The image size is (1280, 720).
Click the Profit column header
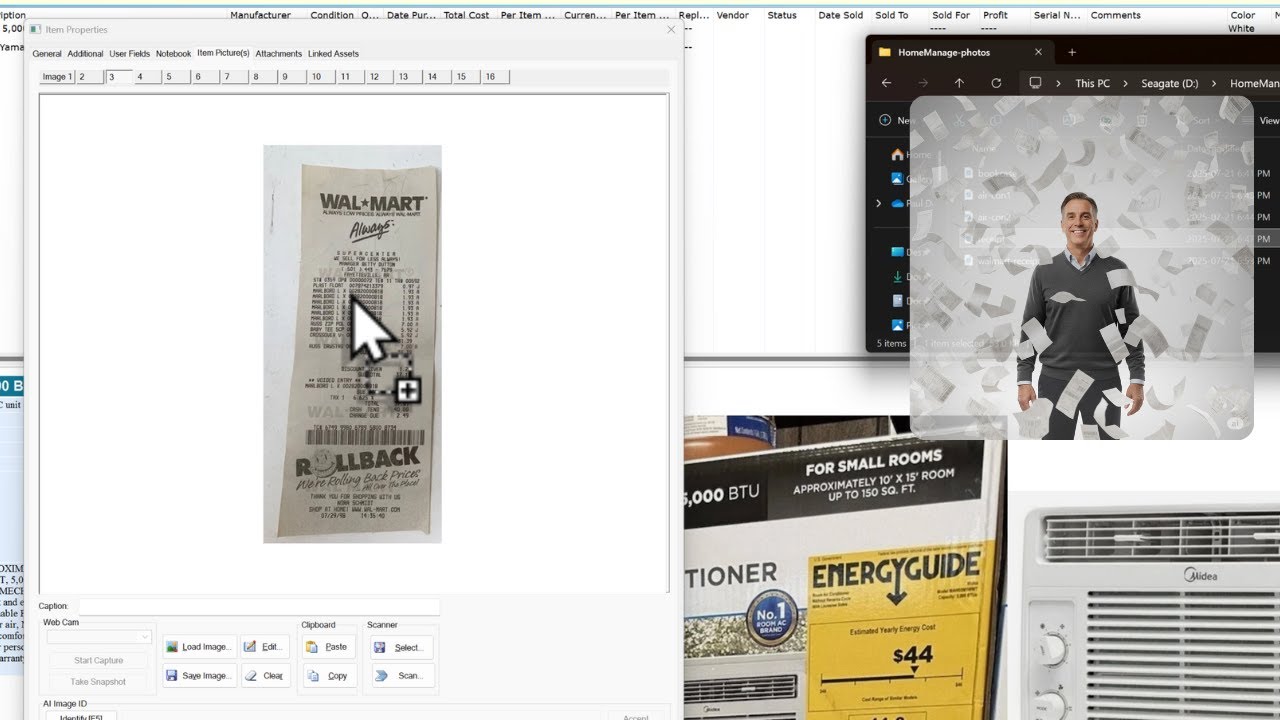click(x=995, y=15)
